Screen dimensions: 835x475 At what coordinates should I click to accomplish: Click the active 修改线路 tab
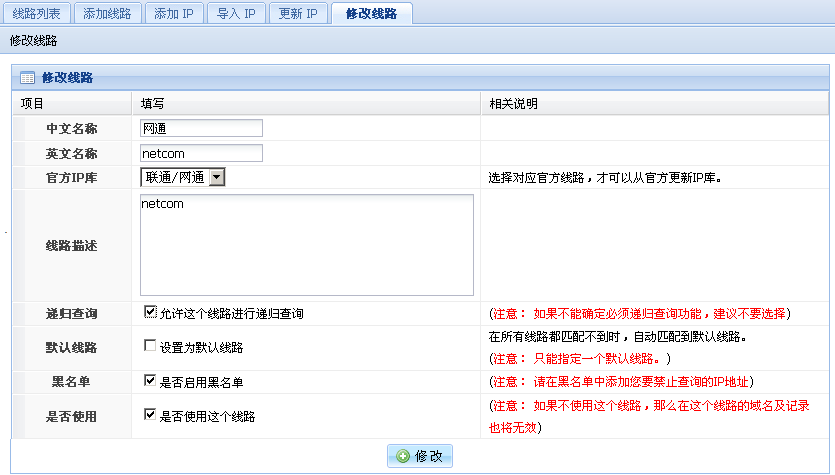[371, 13]
